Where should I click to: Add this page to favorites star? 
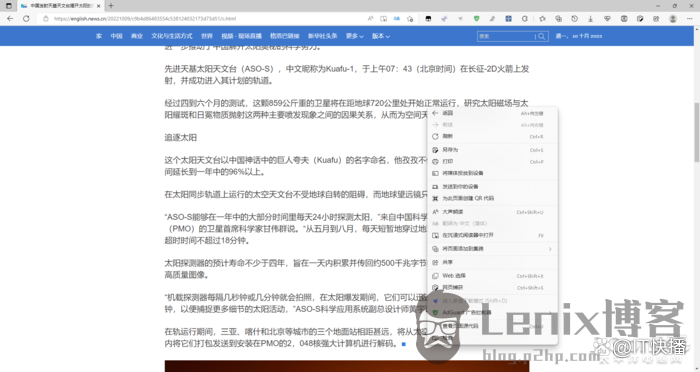(410, 19)
